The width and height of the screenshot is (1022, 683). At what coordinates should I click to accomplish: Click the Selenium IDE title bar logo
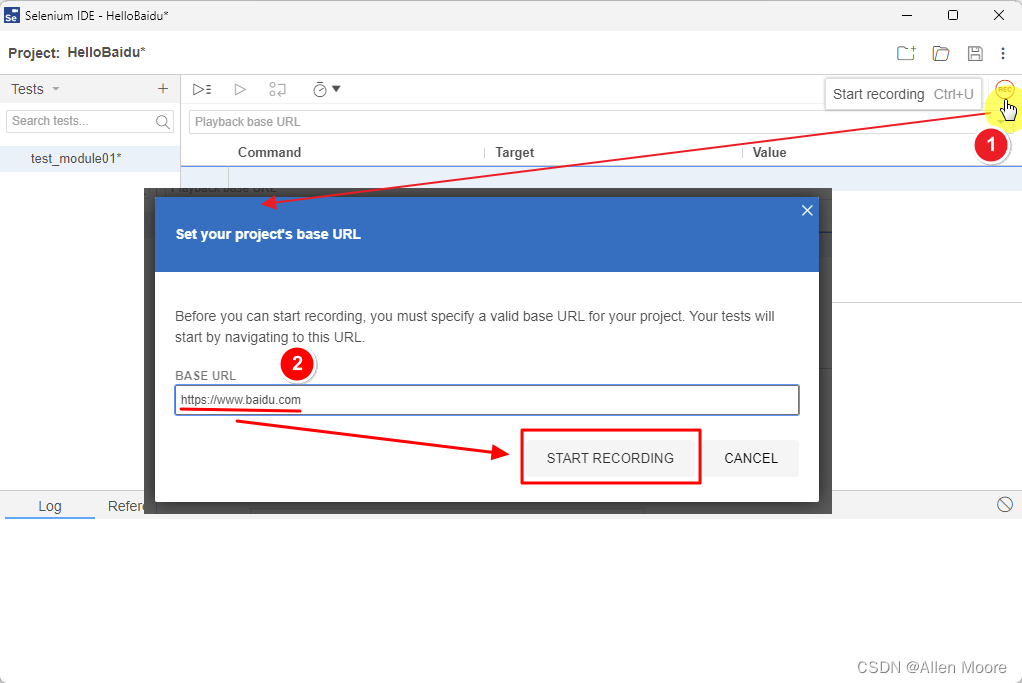tap(11, 15)
